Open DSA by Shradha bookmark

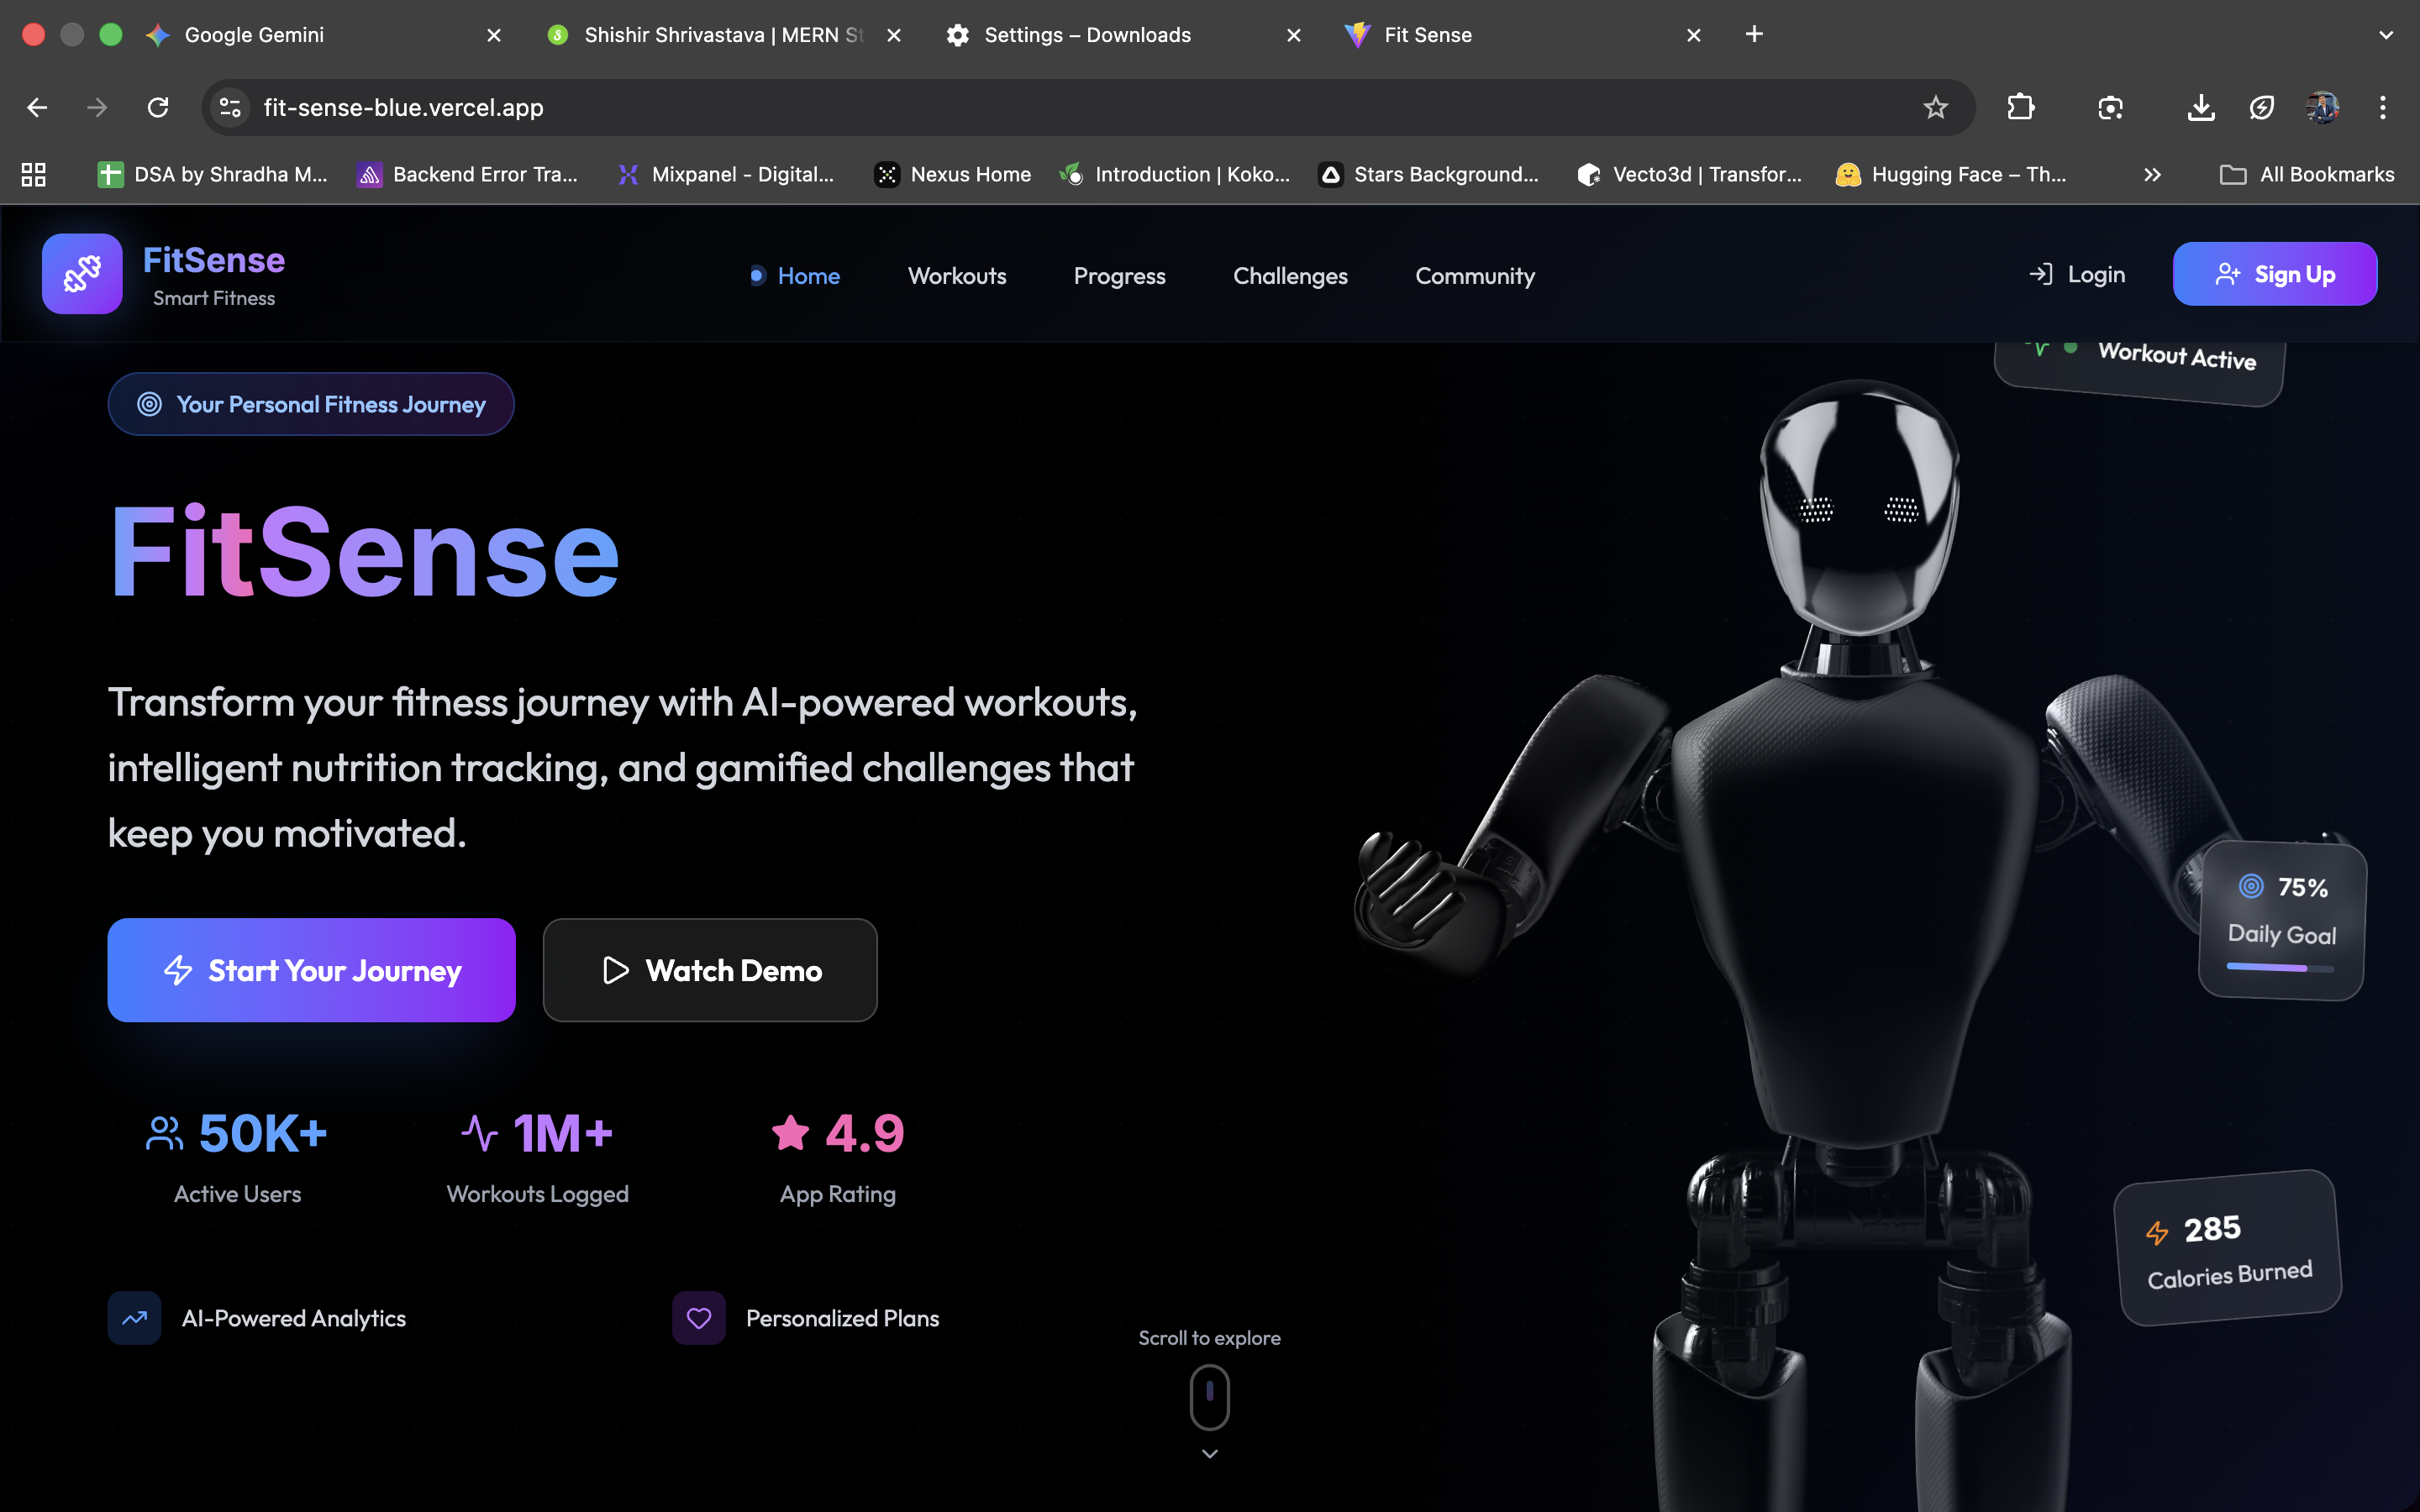click(212, 174)
